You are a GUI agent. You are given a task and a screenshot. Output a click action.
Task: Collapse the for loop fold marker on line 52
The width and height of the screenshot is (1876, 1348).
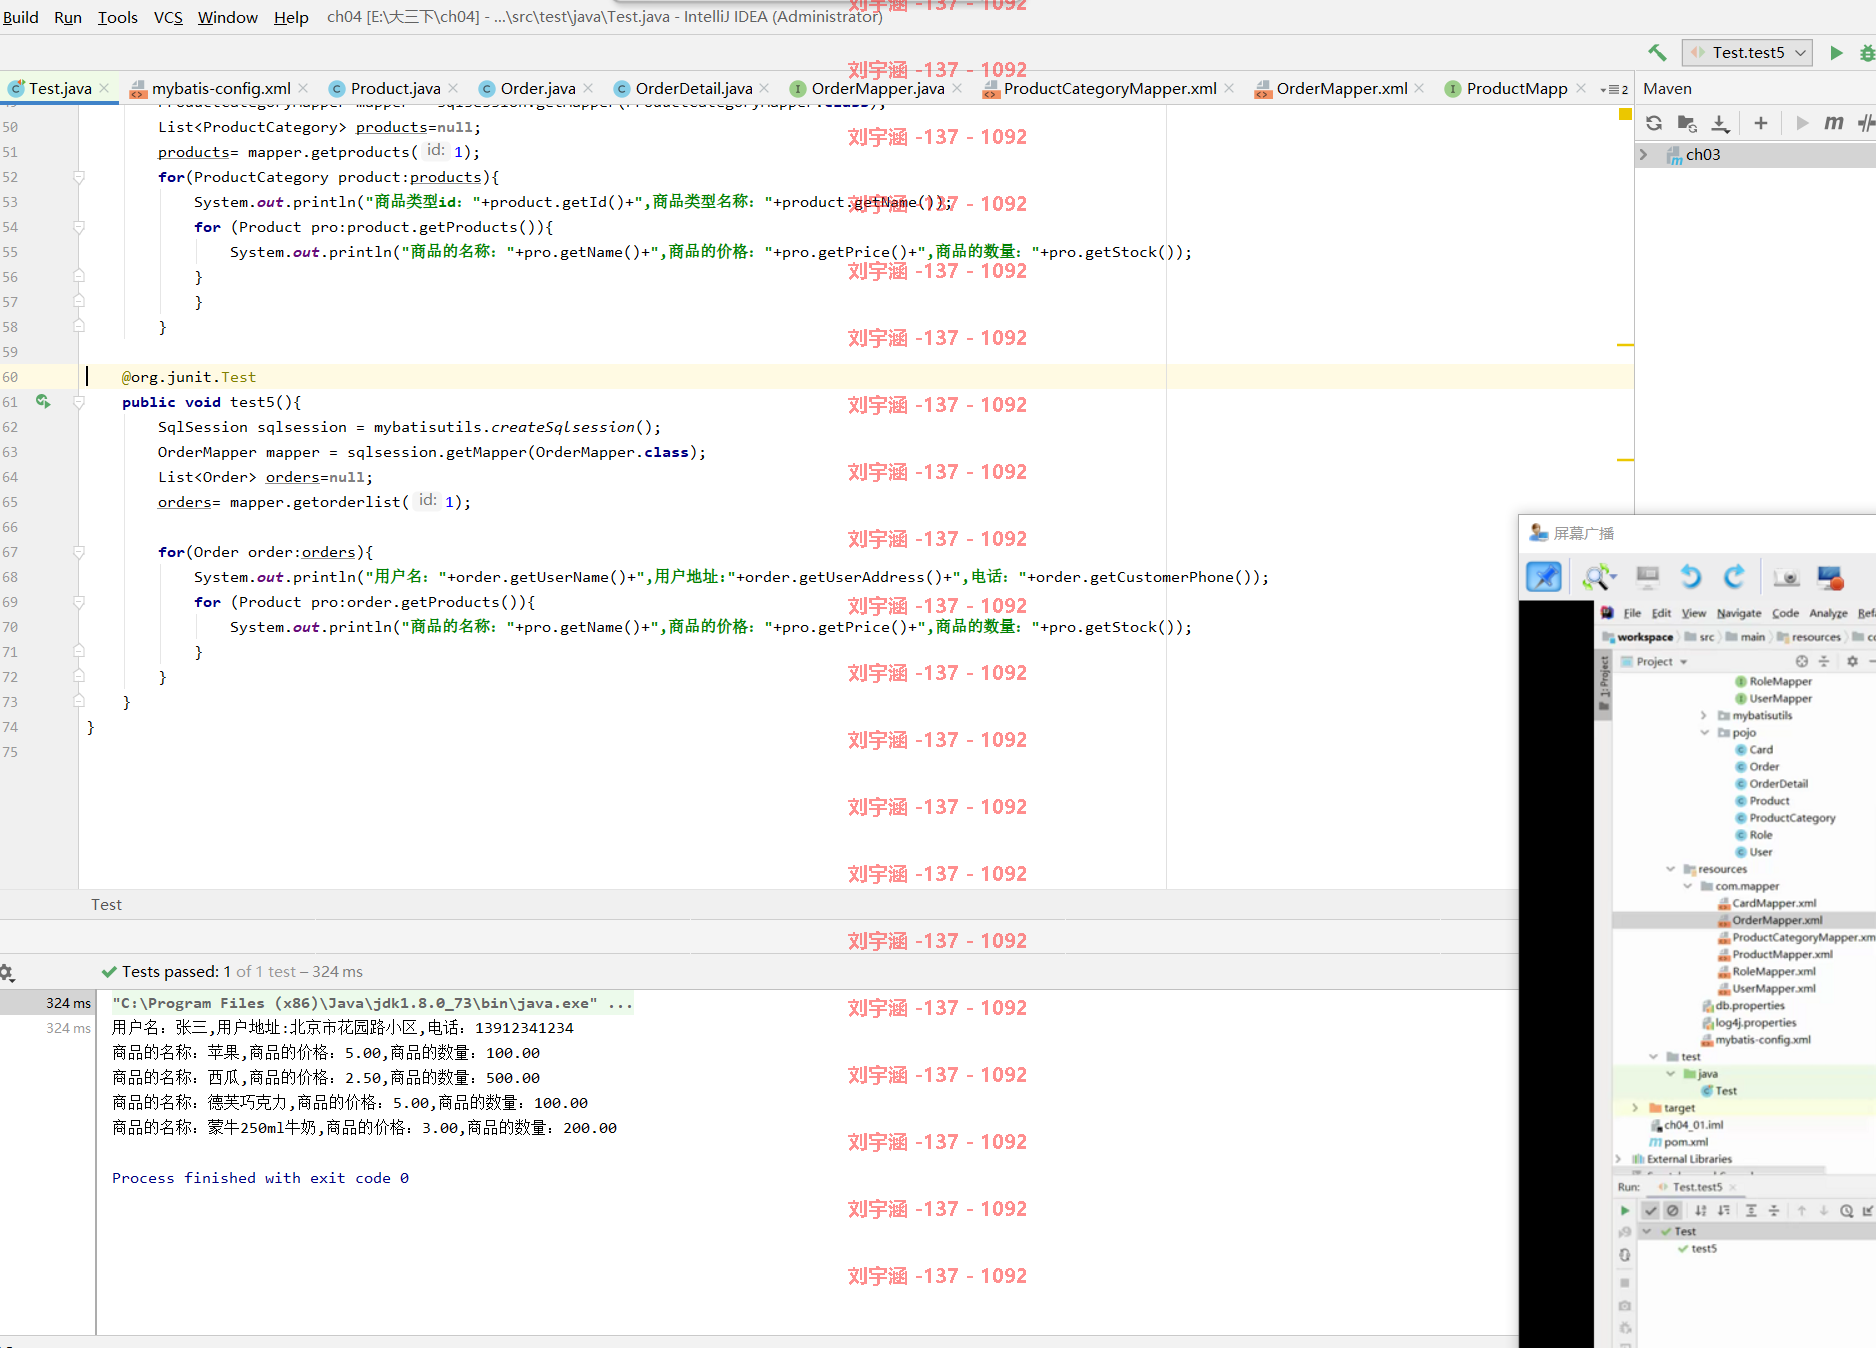[79, 177]
